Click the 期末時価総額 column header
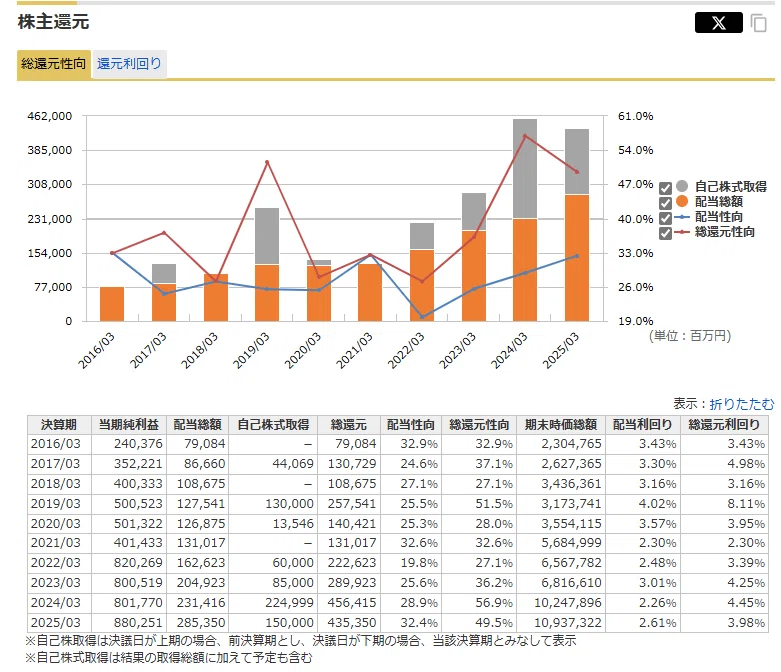The width and height of the screenshot is (781, 672). (x=561, y=425)
